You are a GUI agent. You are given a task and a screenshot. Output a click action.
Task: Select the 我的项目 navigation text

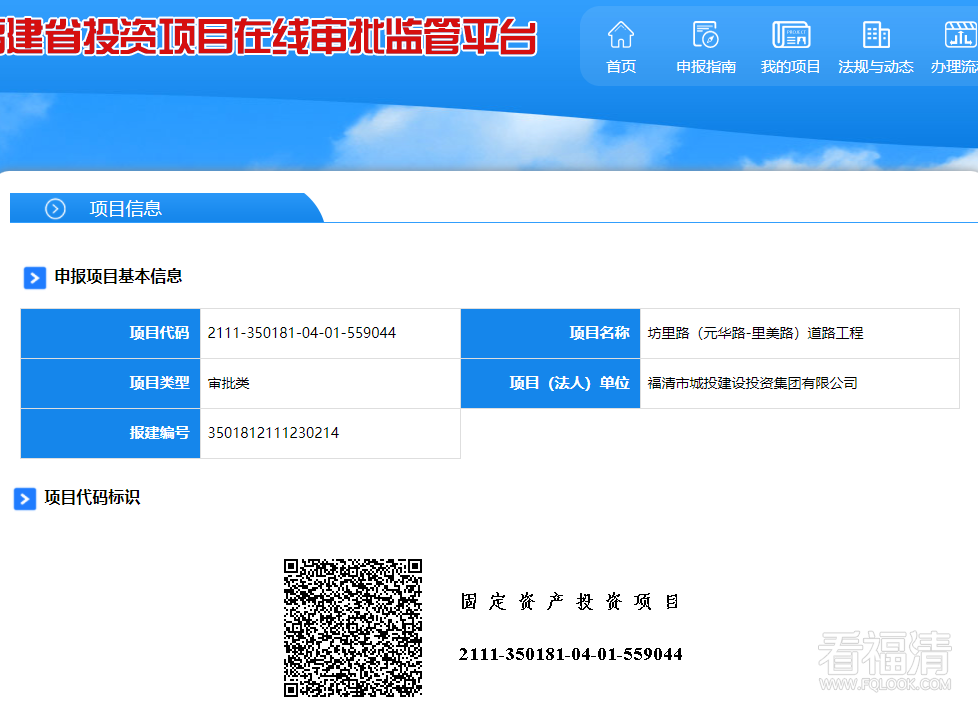coord(791,67)
